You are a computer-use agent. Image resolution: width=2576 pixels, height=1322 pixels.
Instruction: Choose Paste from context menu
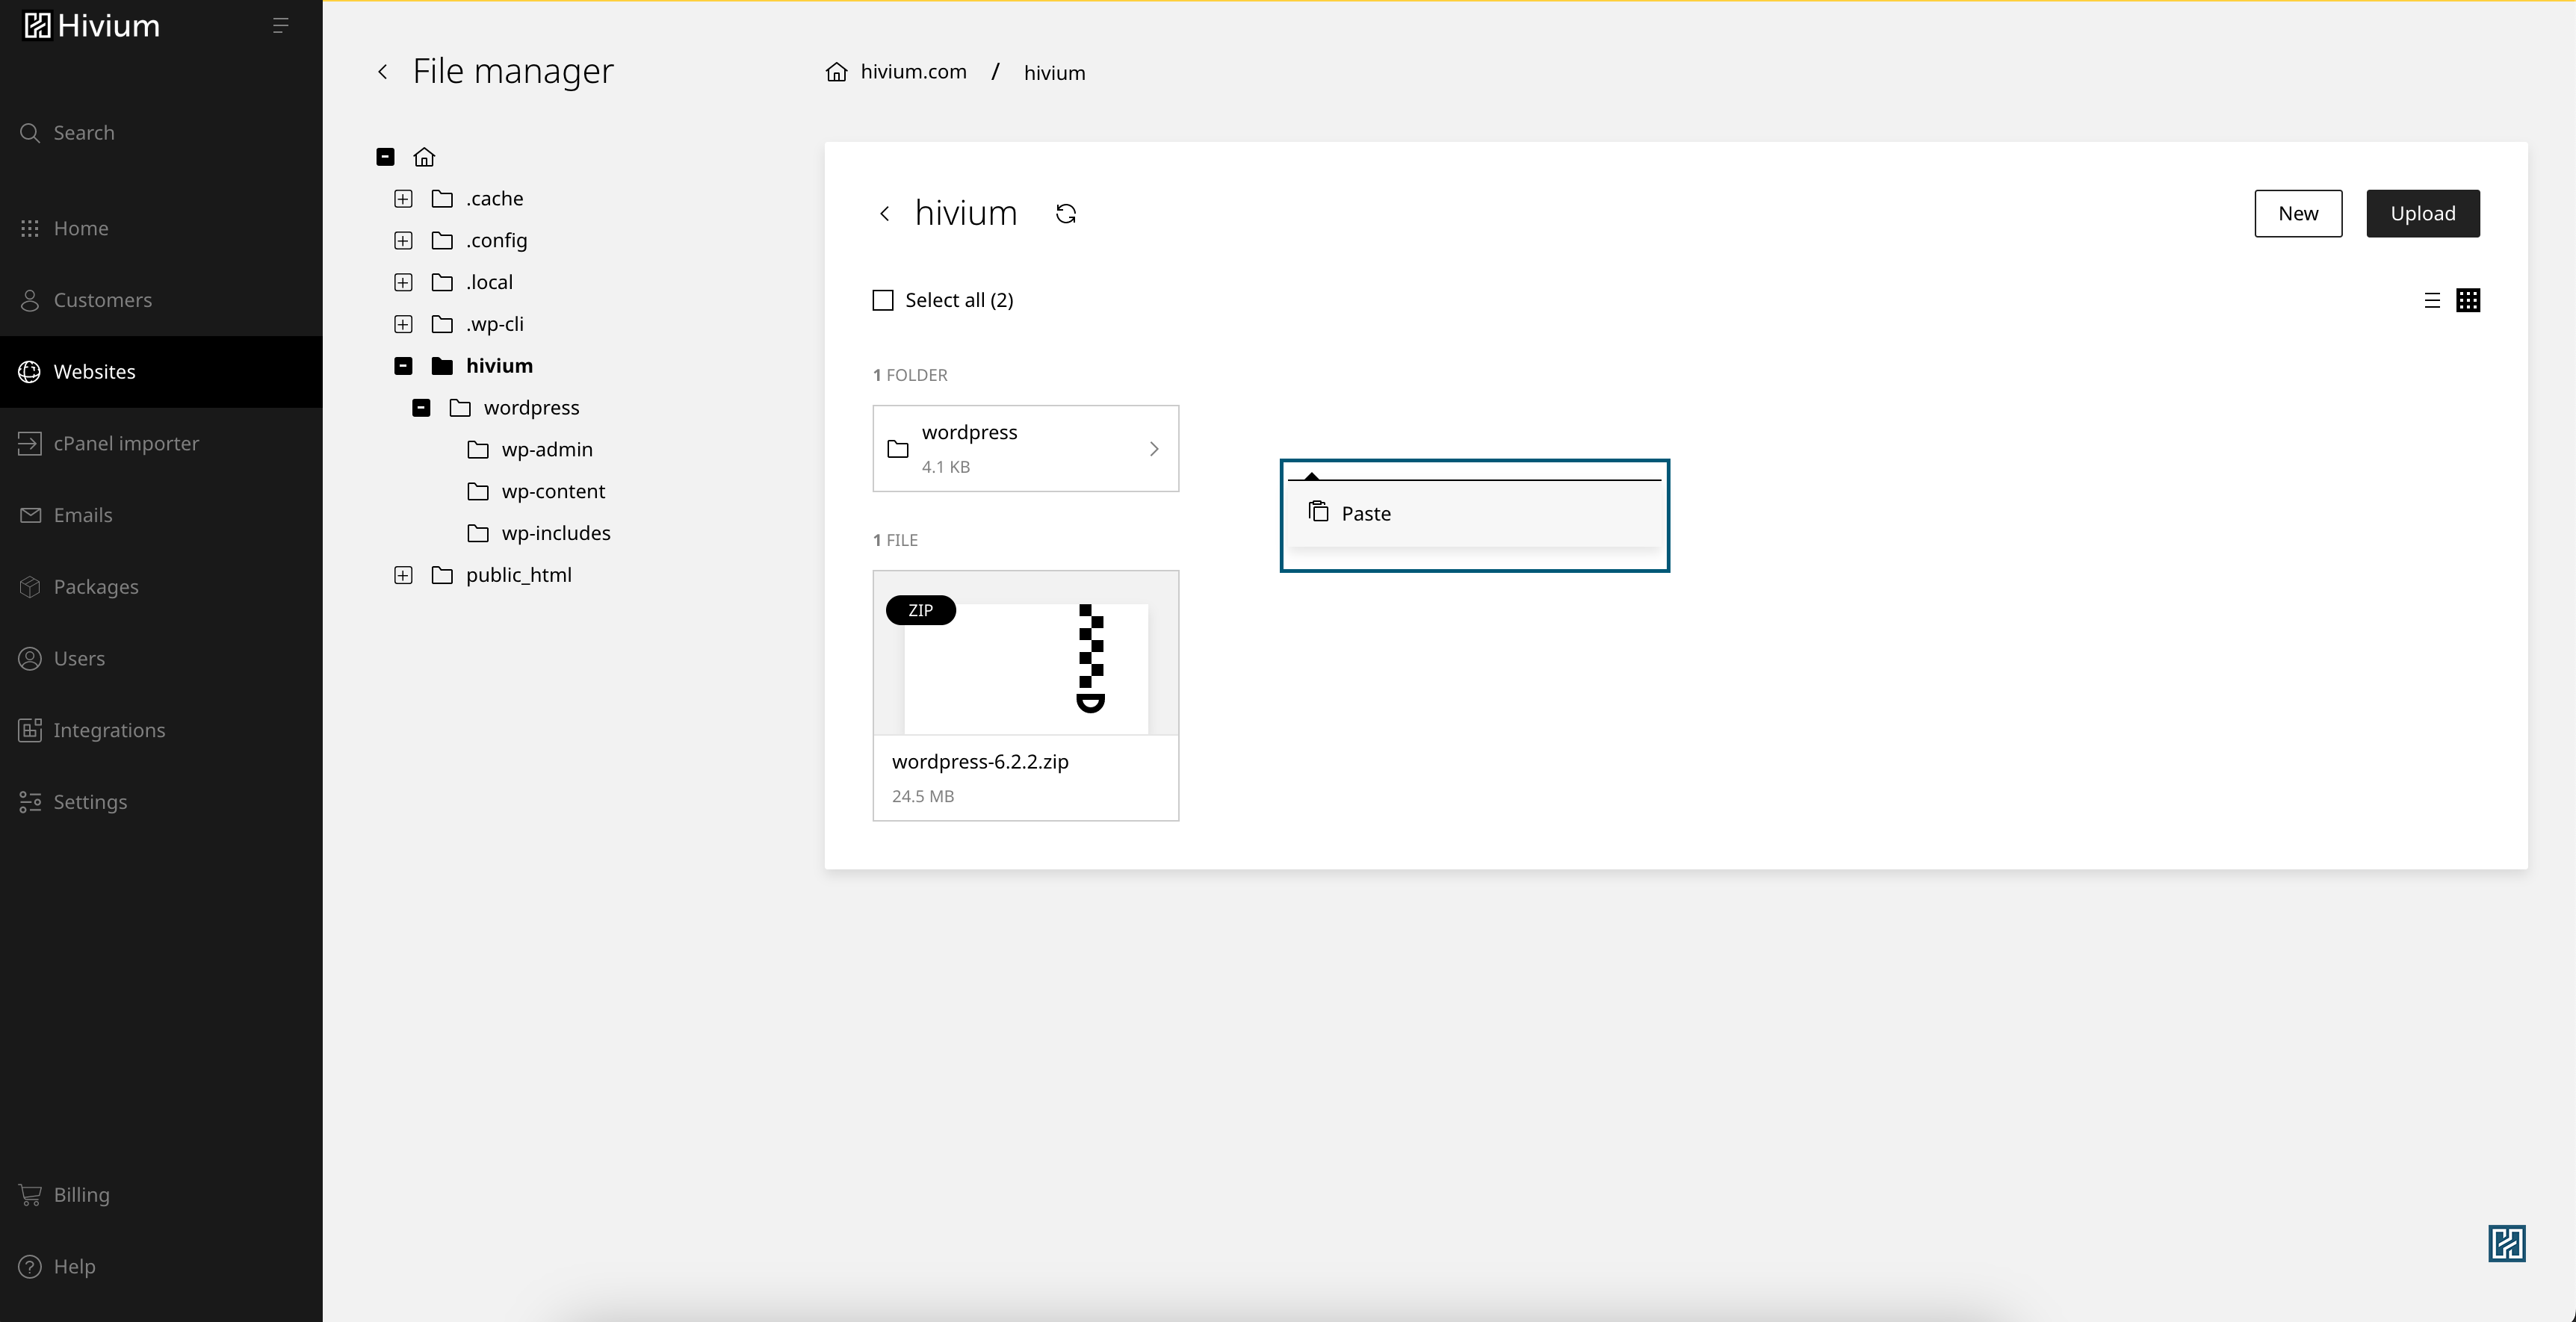1475,514
